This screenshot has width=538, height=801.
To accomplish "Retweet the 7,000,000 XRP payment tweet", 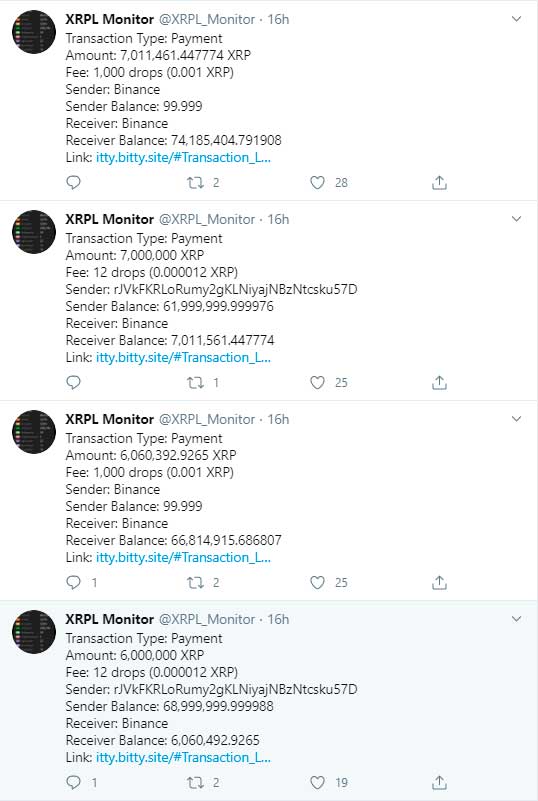I will pyautogui.click(x=195, y=382).
